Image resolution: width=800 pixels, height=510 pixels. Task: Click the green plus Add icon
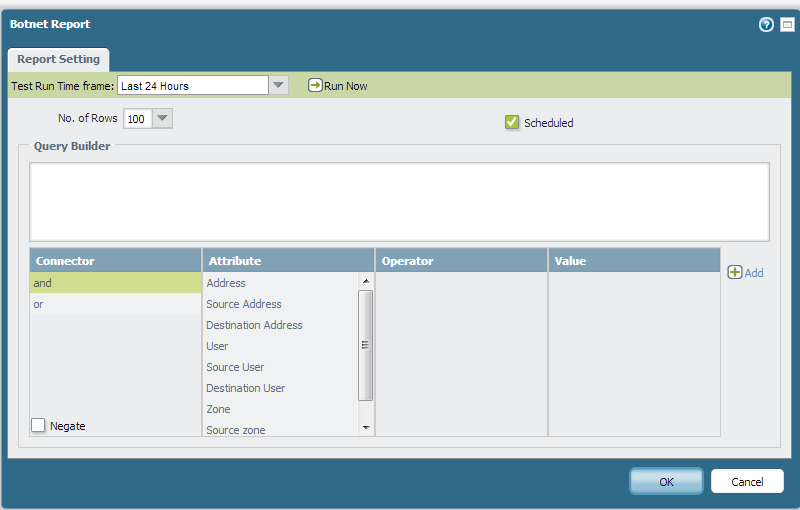(735, 272)
